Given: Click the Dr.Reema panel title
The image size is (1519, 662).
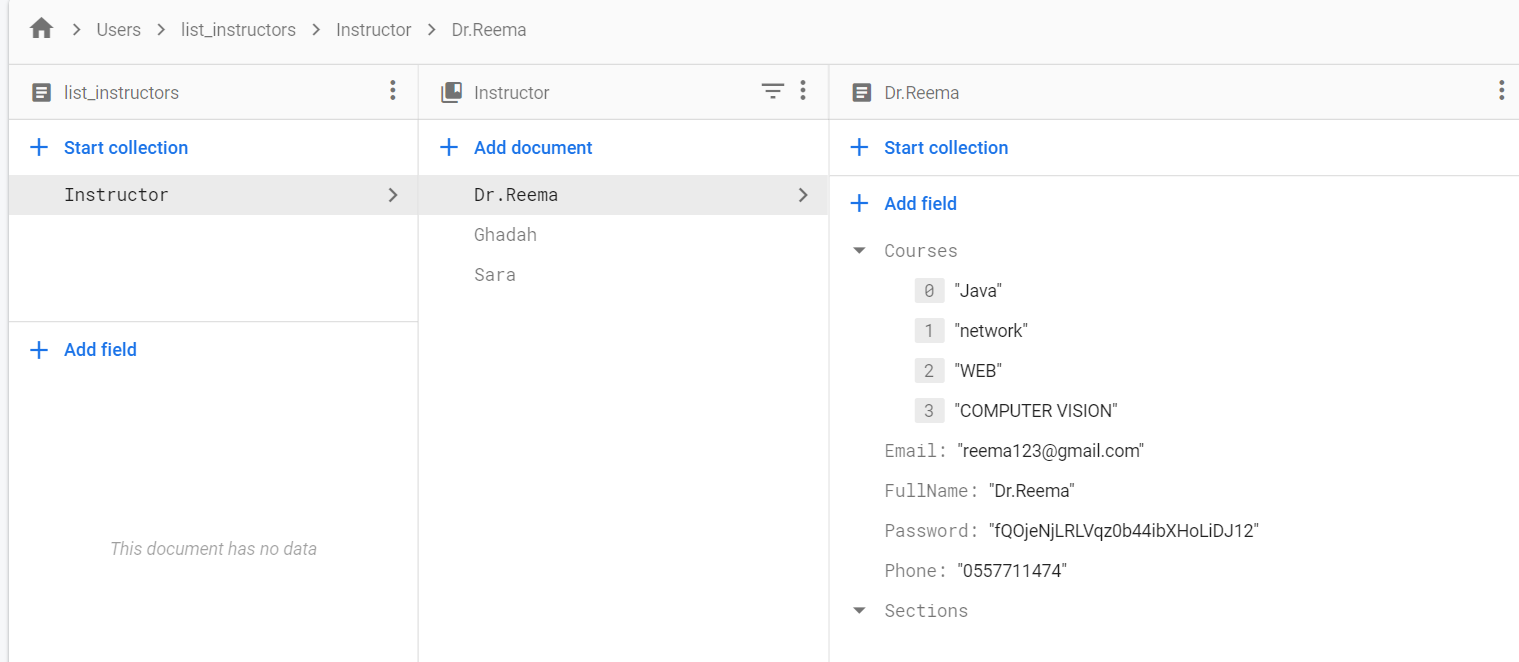Looking at the screenshot, I should [x=921, y=92].
